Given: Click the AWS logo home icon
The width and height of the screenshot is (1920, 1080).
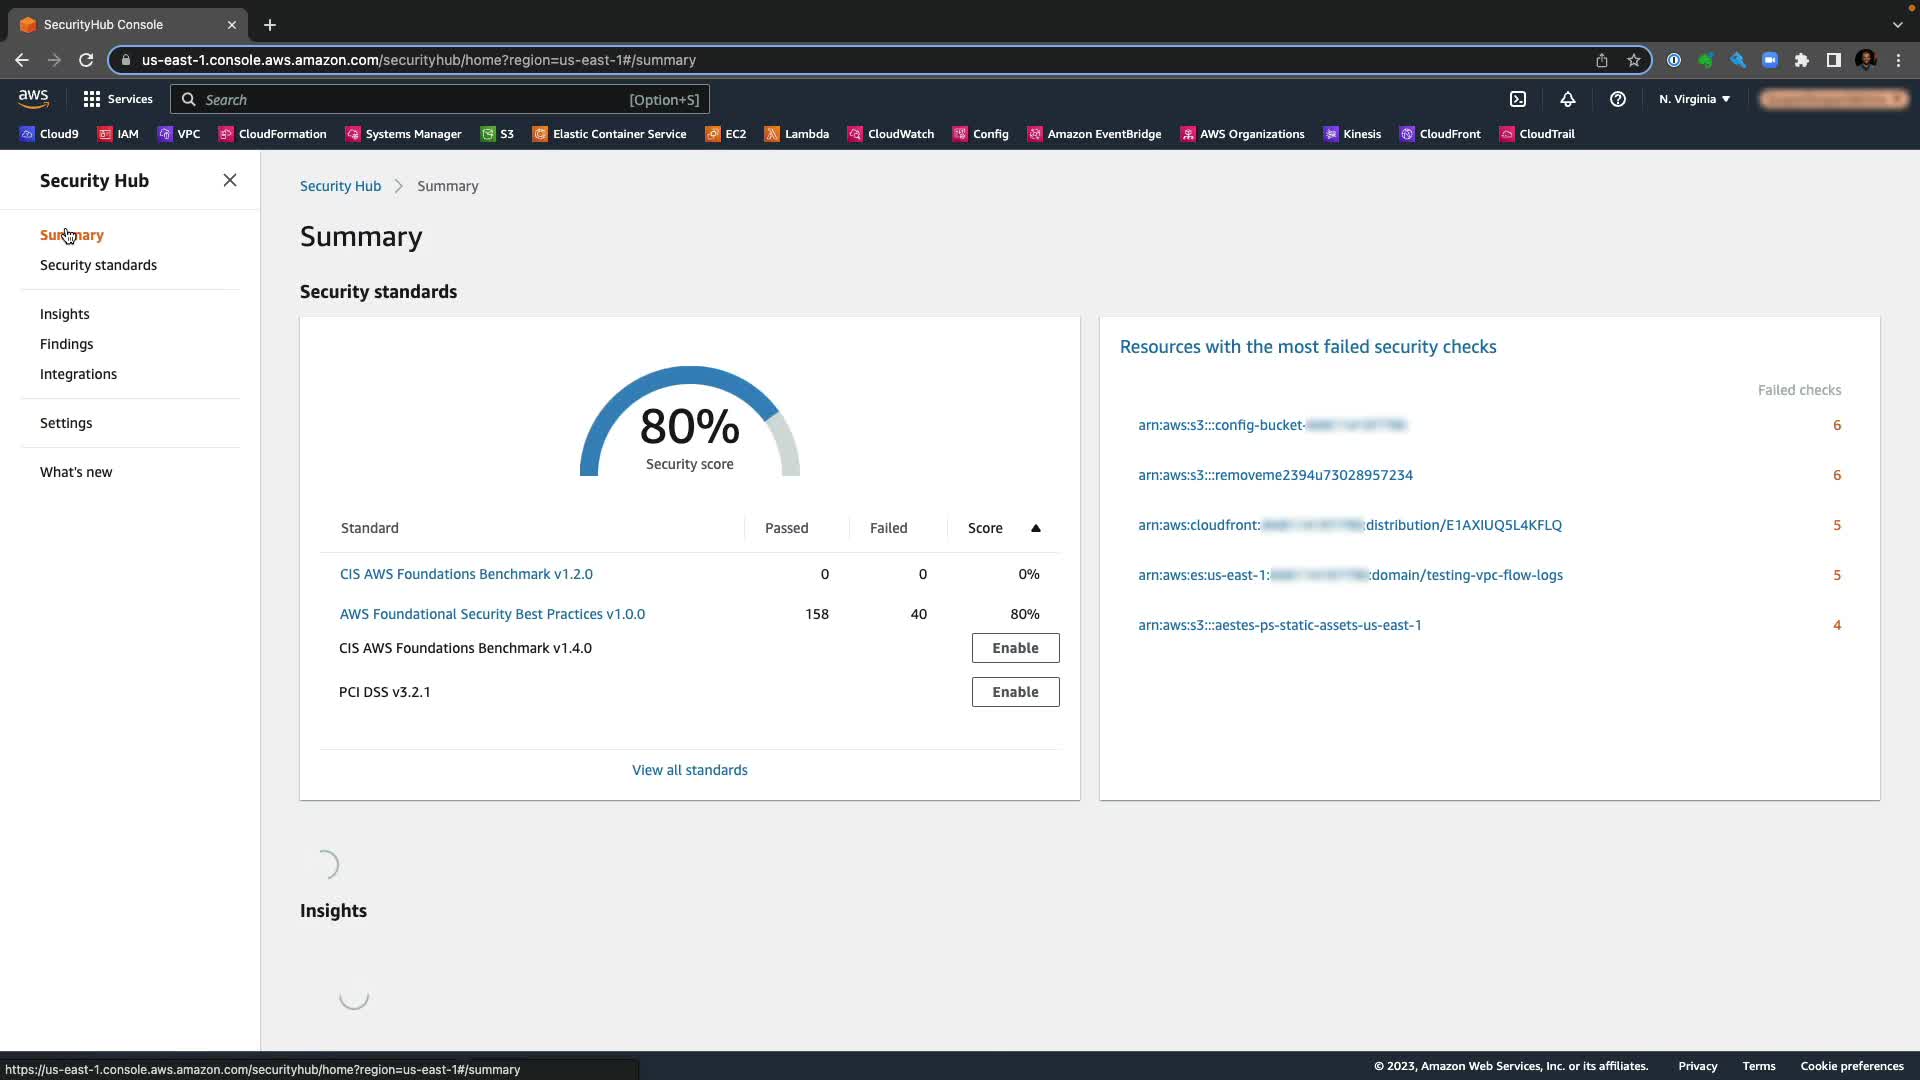Looking at the screenshot, I should click(x=33, y=98).
